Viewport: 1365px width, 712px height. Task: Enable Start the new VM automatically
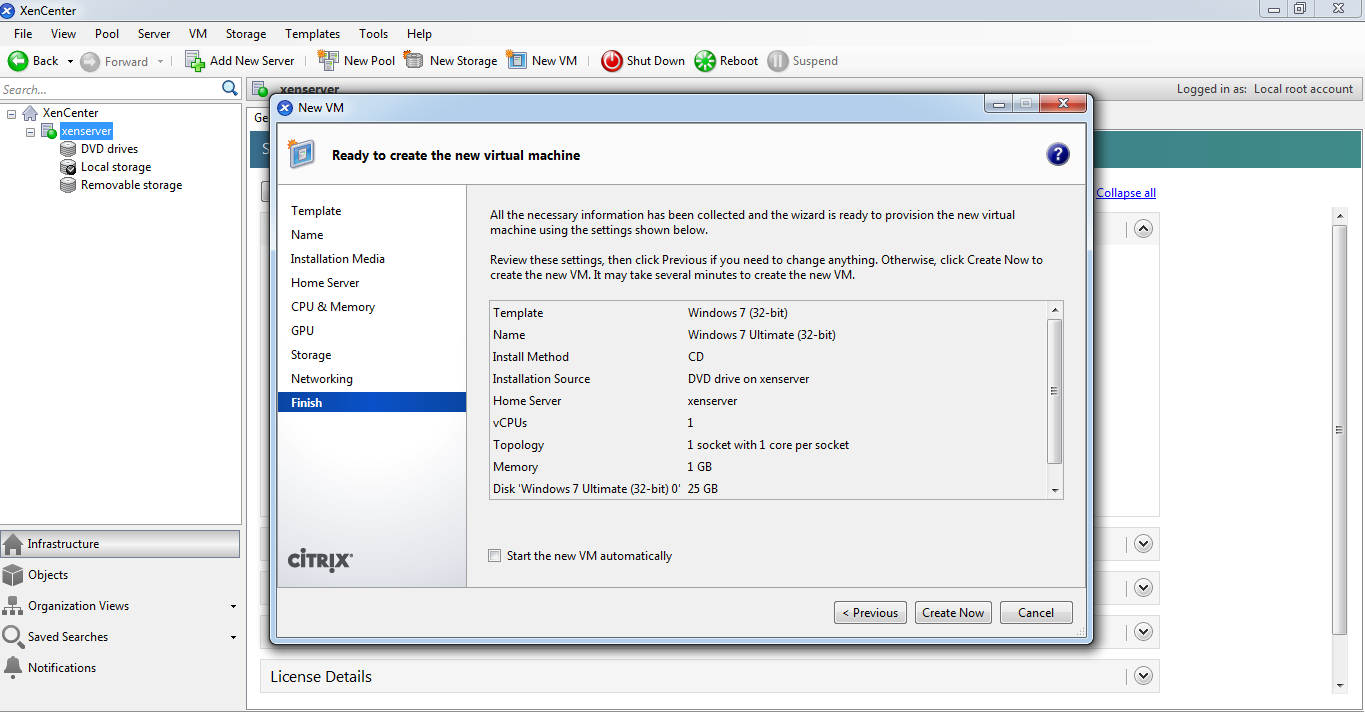tap(494, 556)
